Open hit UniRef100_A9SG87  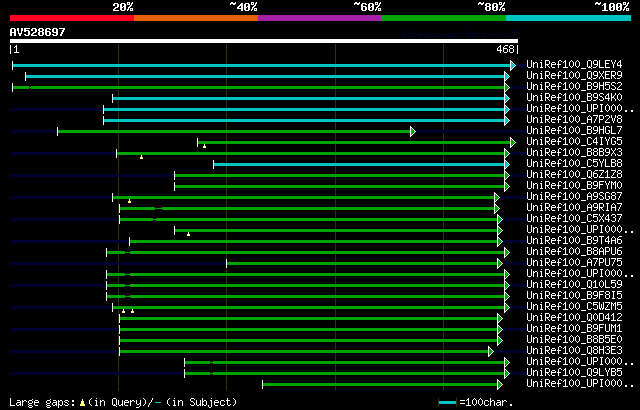(574, 197)
